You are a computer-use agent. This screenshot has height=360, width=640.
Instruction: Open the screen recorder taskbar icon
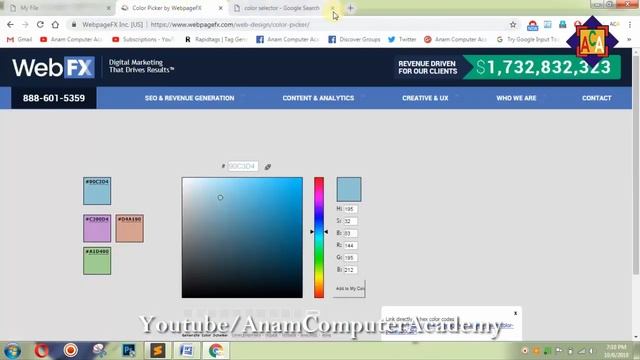pos(71,351)
